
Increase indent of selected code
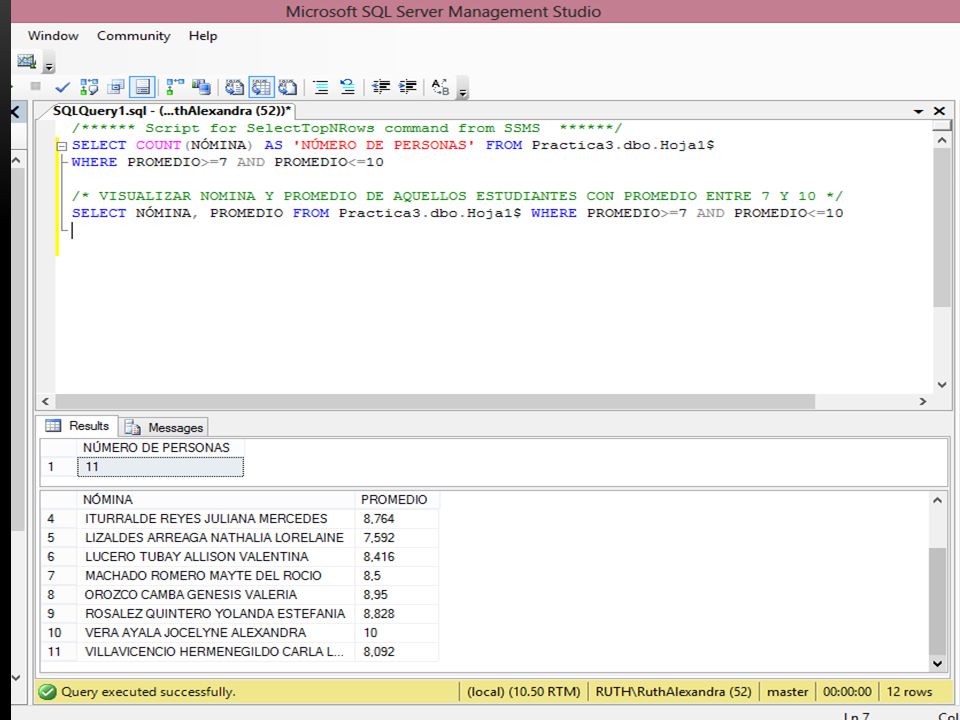click(x=408, y=88)
